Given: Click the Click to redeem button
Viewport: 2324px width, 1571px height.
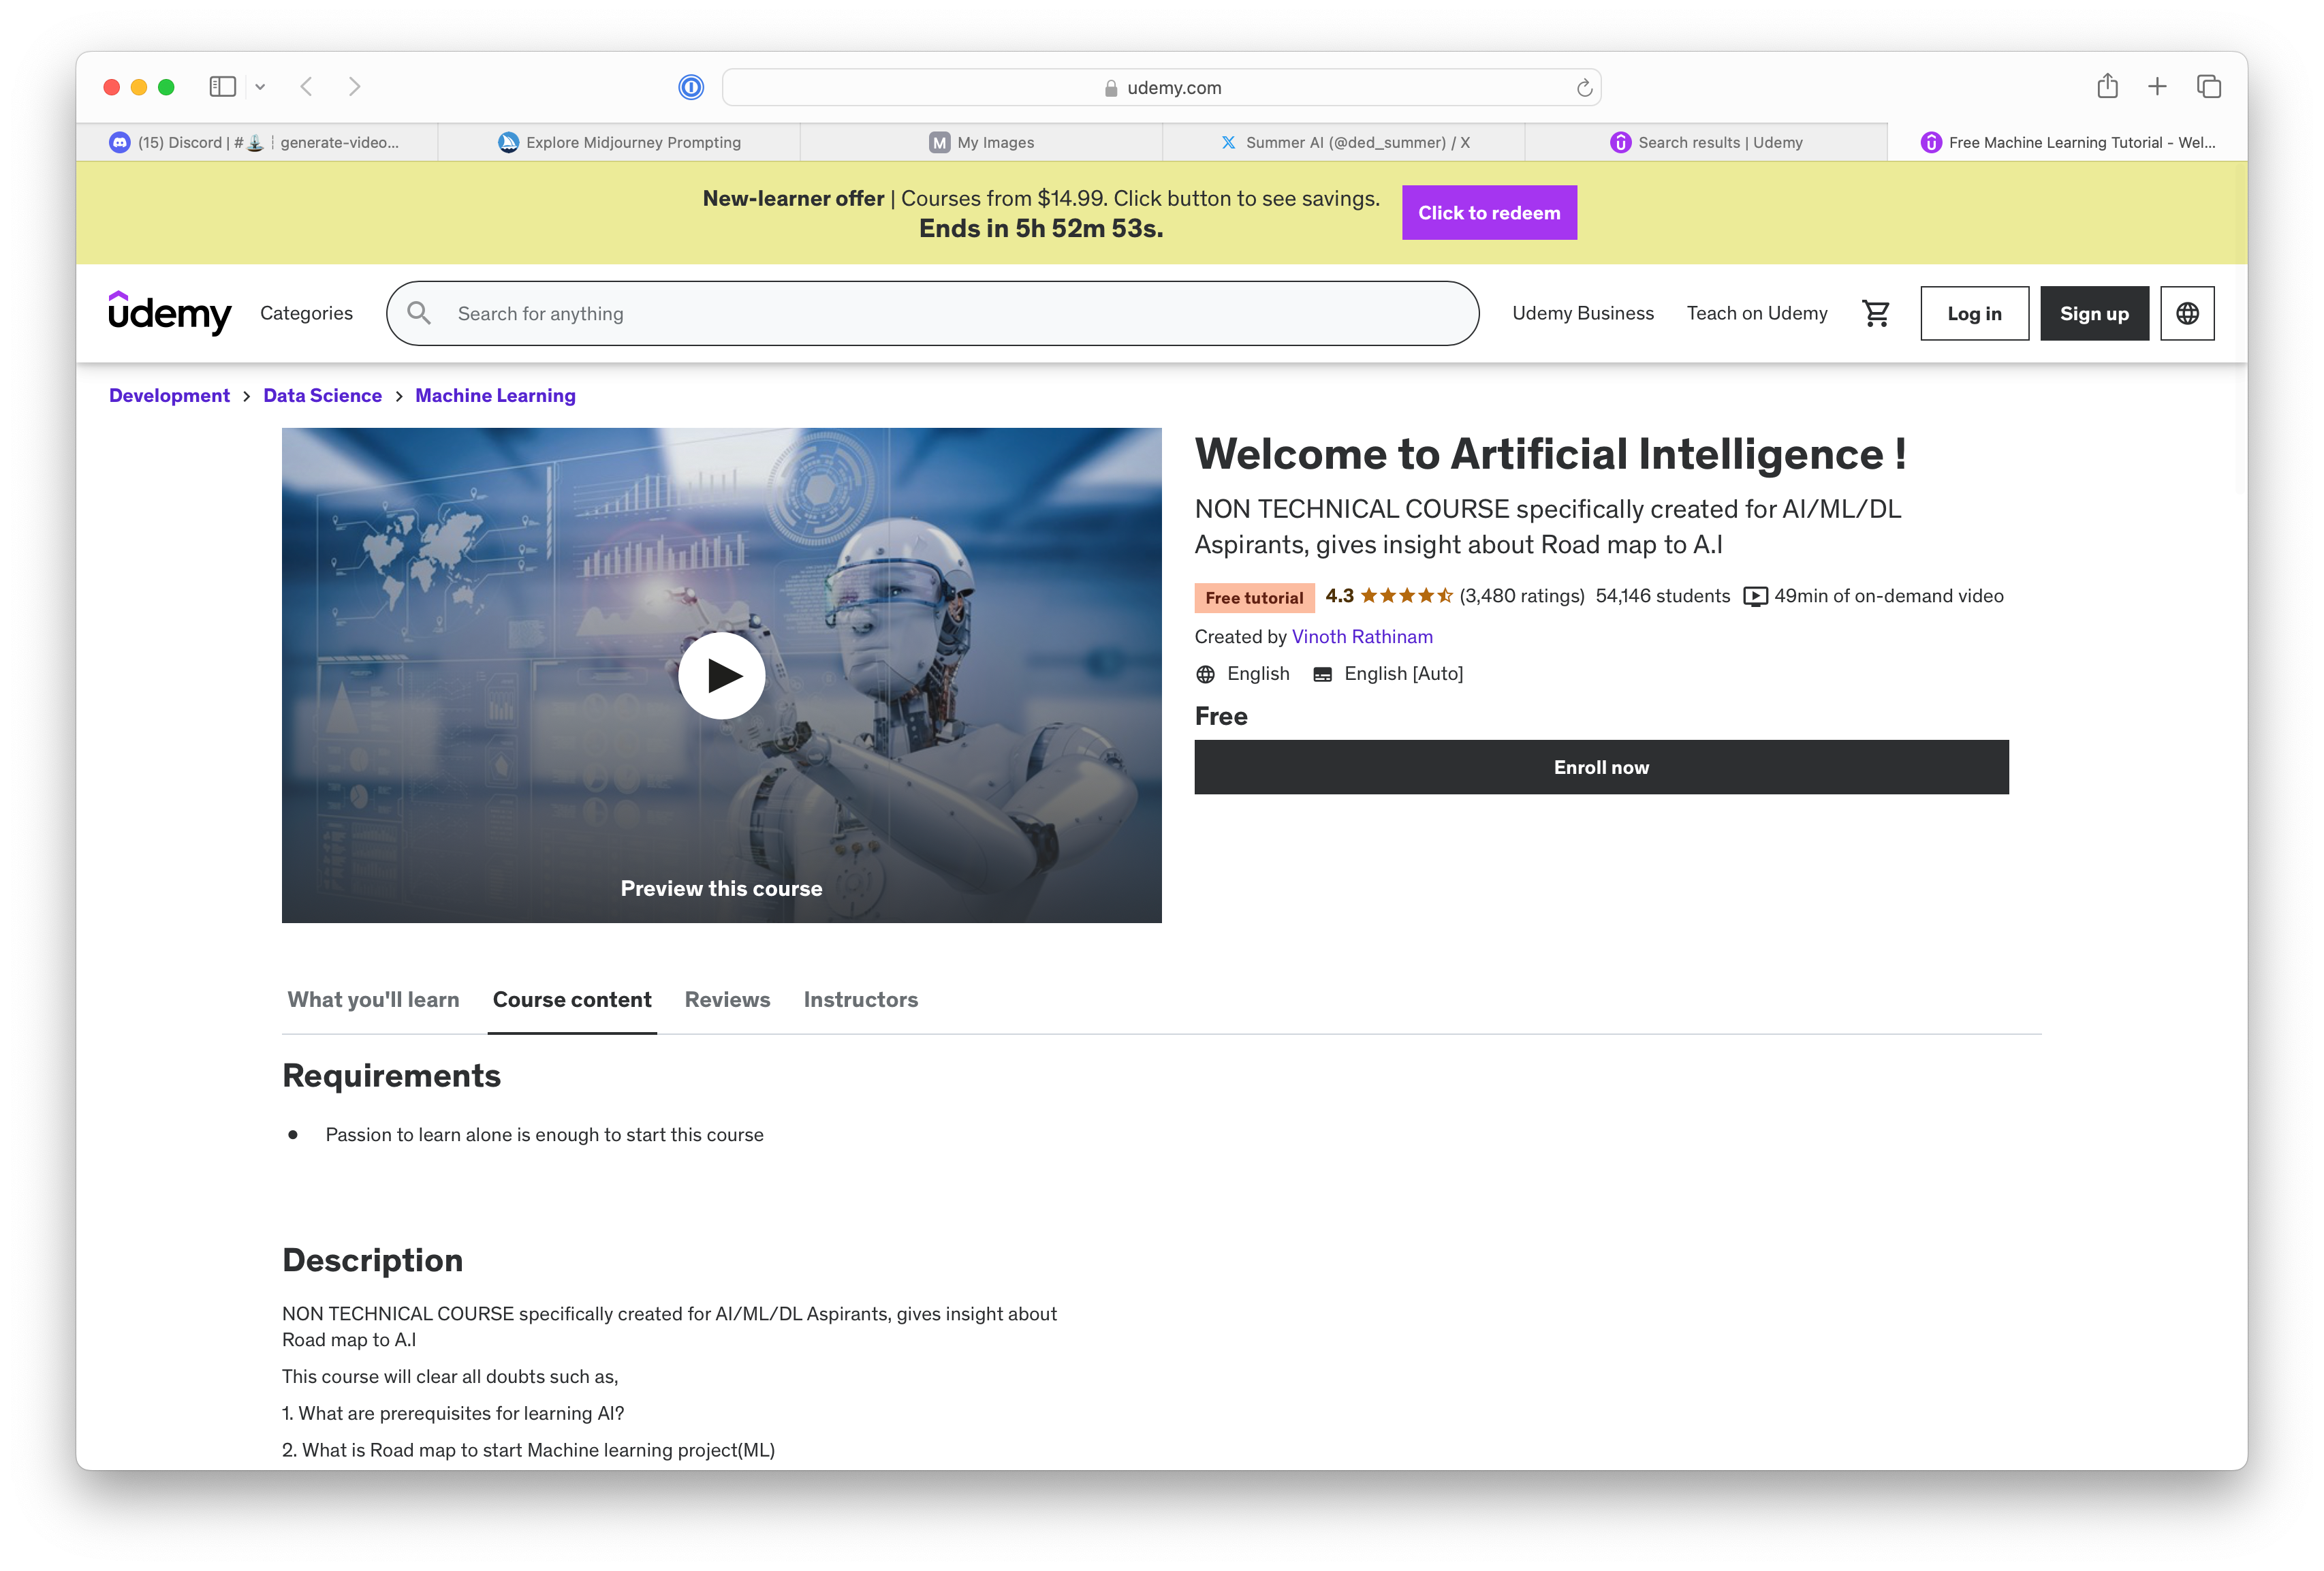Looking at the screenshot, I should tap(1488, 213).
